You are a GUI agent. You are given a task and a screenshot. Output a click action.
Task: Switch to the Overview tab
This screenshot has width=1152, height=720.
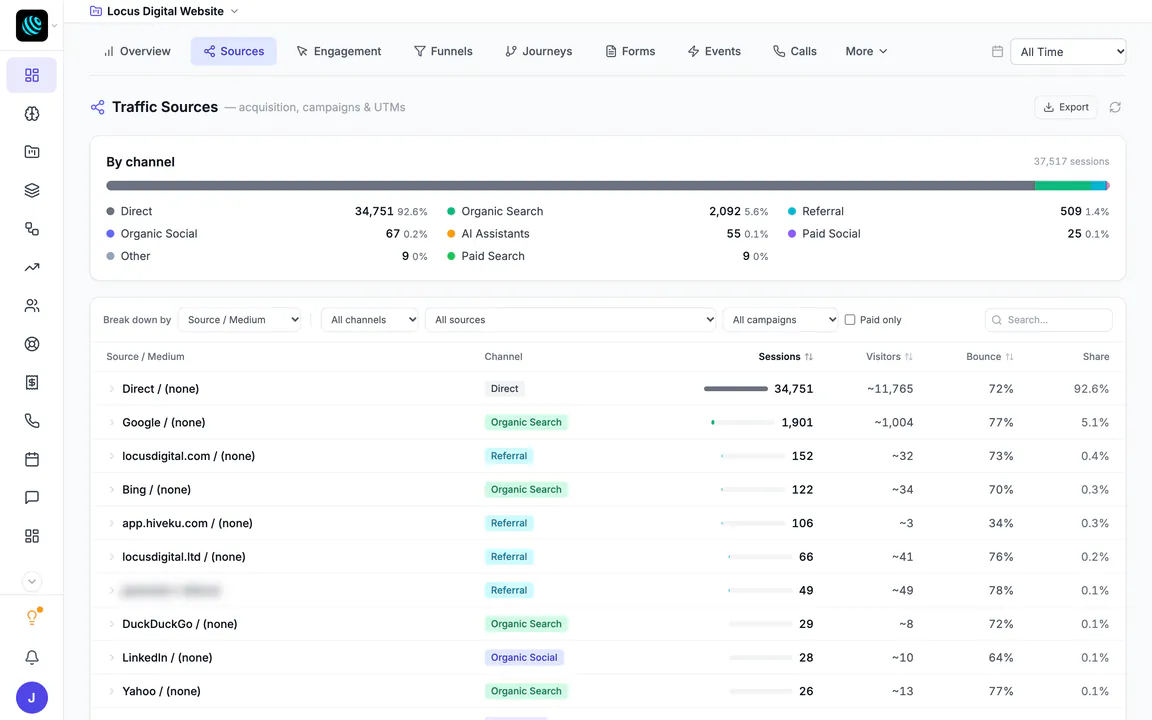coord(137,51)
